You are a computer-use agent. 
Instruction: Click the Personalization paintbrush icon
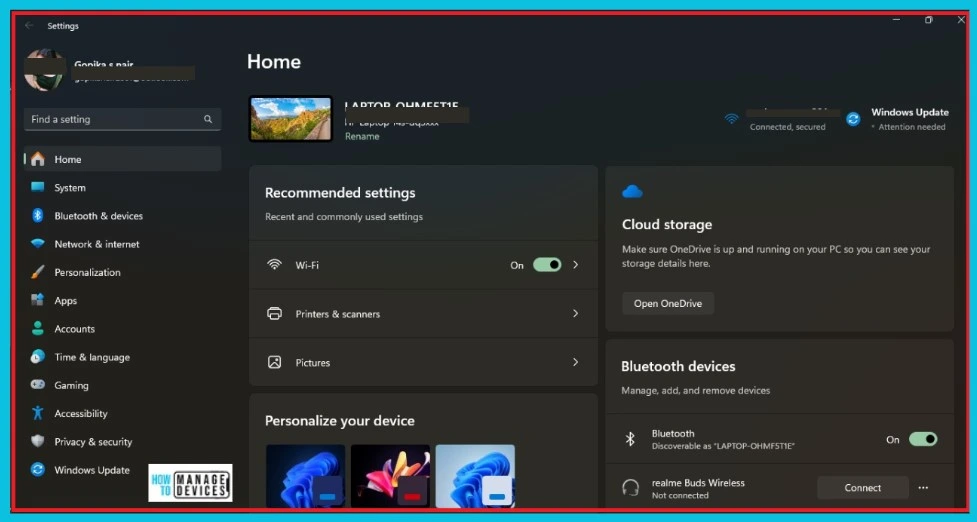click(37, 272)
